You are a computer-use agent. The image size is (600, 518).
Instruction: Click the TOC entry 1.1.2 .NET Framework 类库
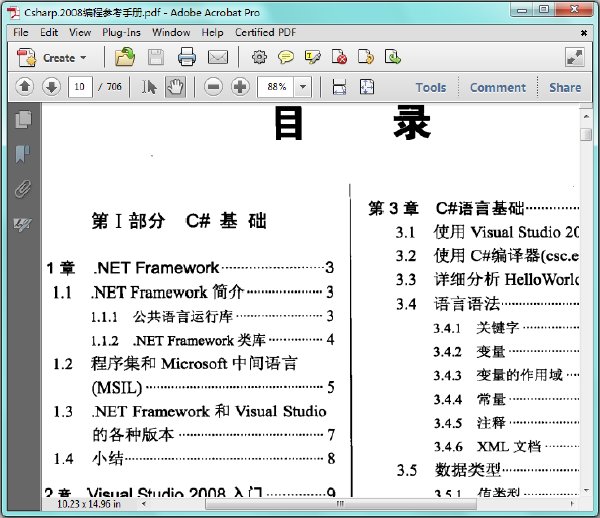tap(212, 340)
